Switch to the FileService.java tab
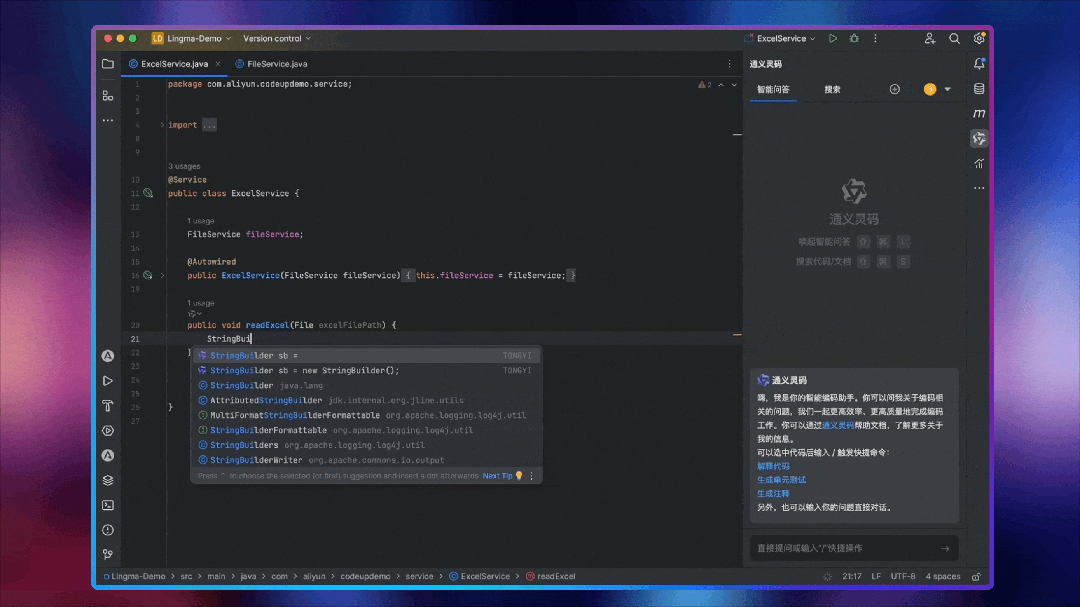Image resolution: width=1080 pixels, height=607 pixels. [x=271, y=64]
